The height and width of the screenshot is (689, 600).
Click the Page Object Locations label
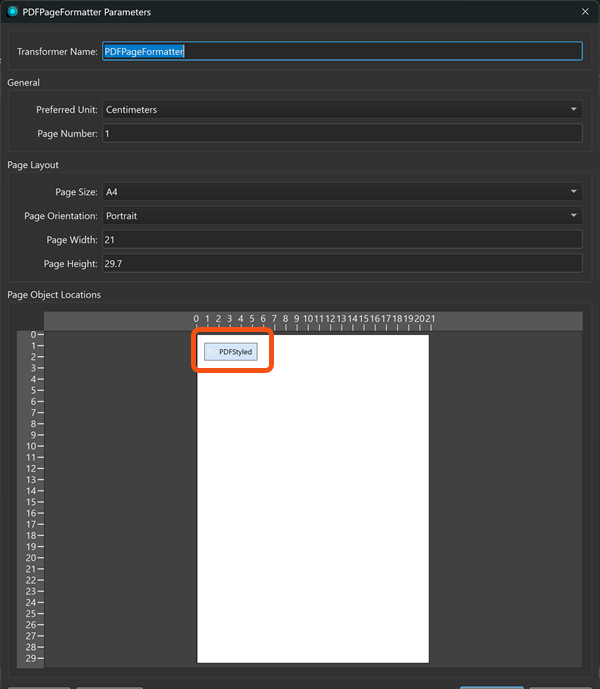[x=54, y=295]
